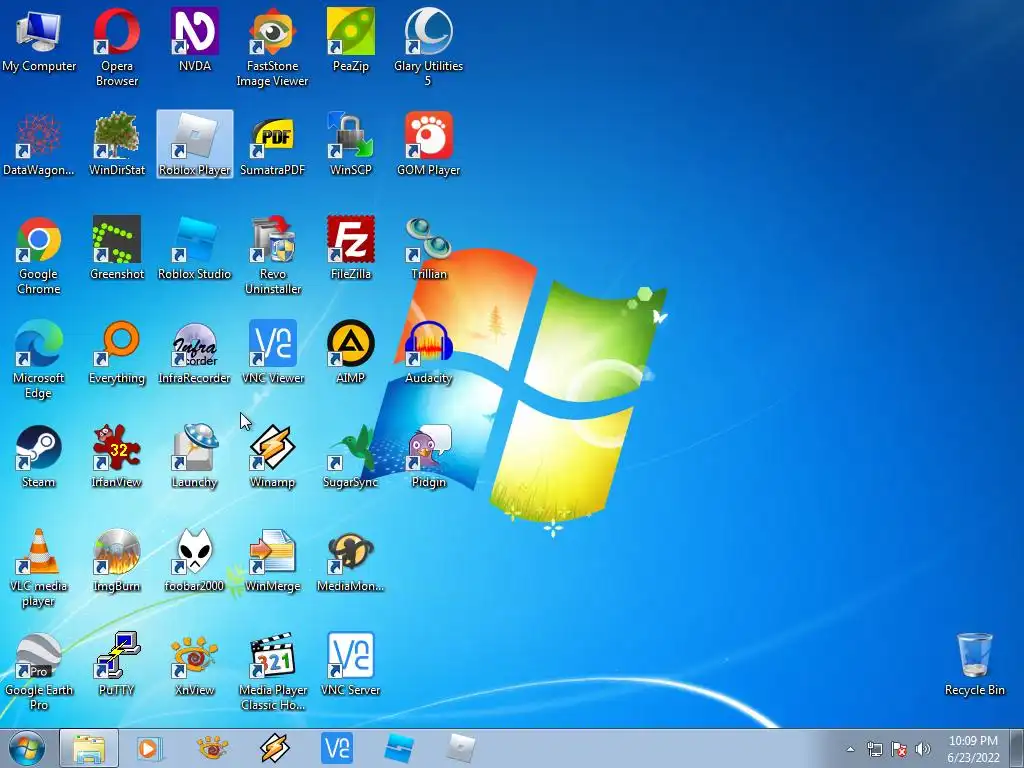Open Roblox Studio taskbar icon
Screen dimensions: 1024x768
(x=399, y=748)
